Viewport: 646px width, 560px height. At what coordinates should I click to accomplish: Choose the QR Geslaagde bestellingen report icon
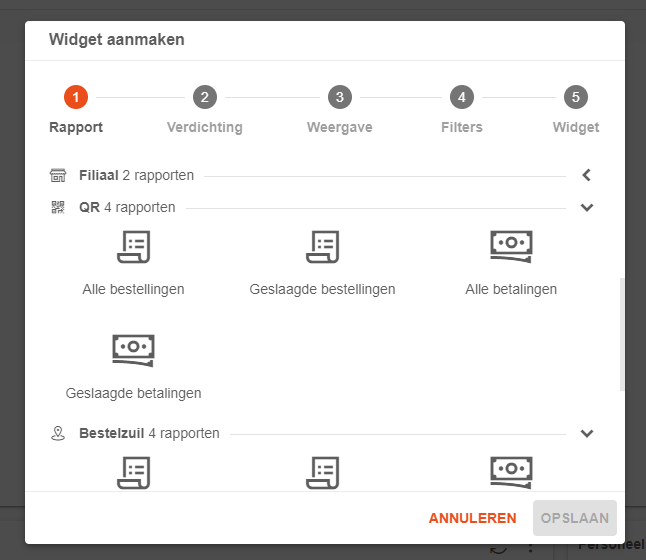[322, 246]
